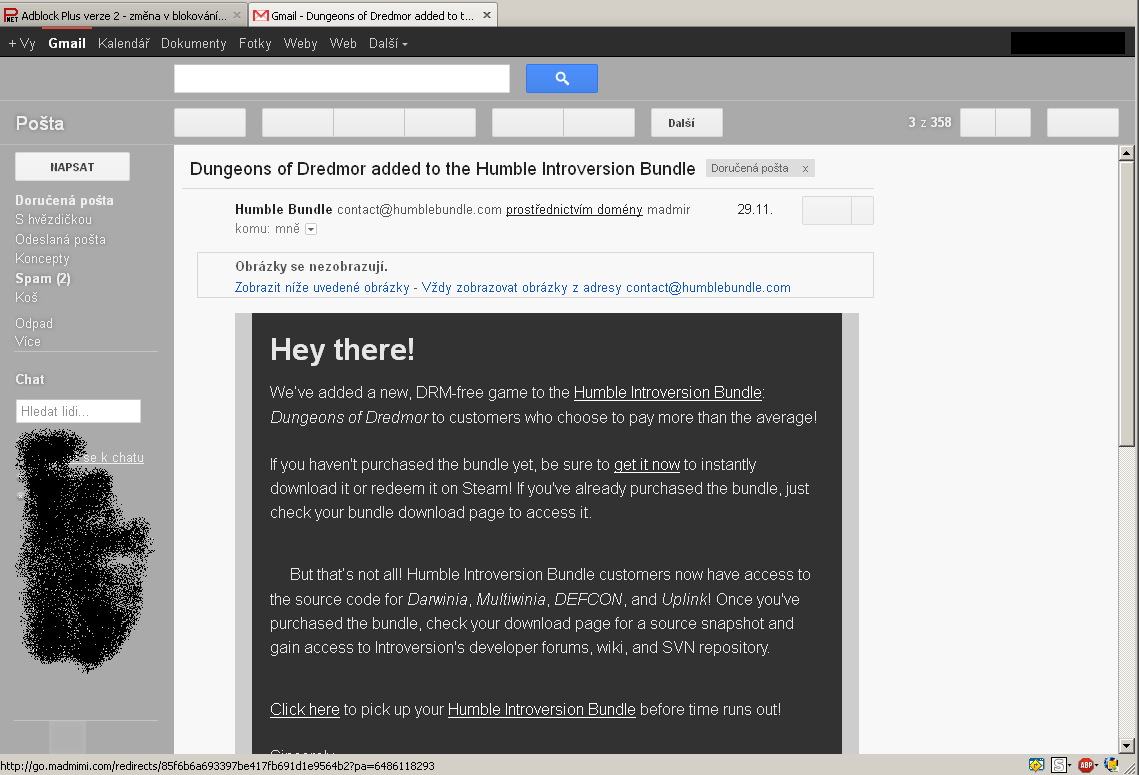This screenshot has width=1139, height=775.
Task: Expand recipient details arrow next to 'mně'
Action: coord(311,230)
